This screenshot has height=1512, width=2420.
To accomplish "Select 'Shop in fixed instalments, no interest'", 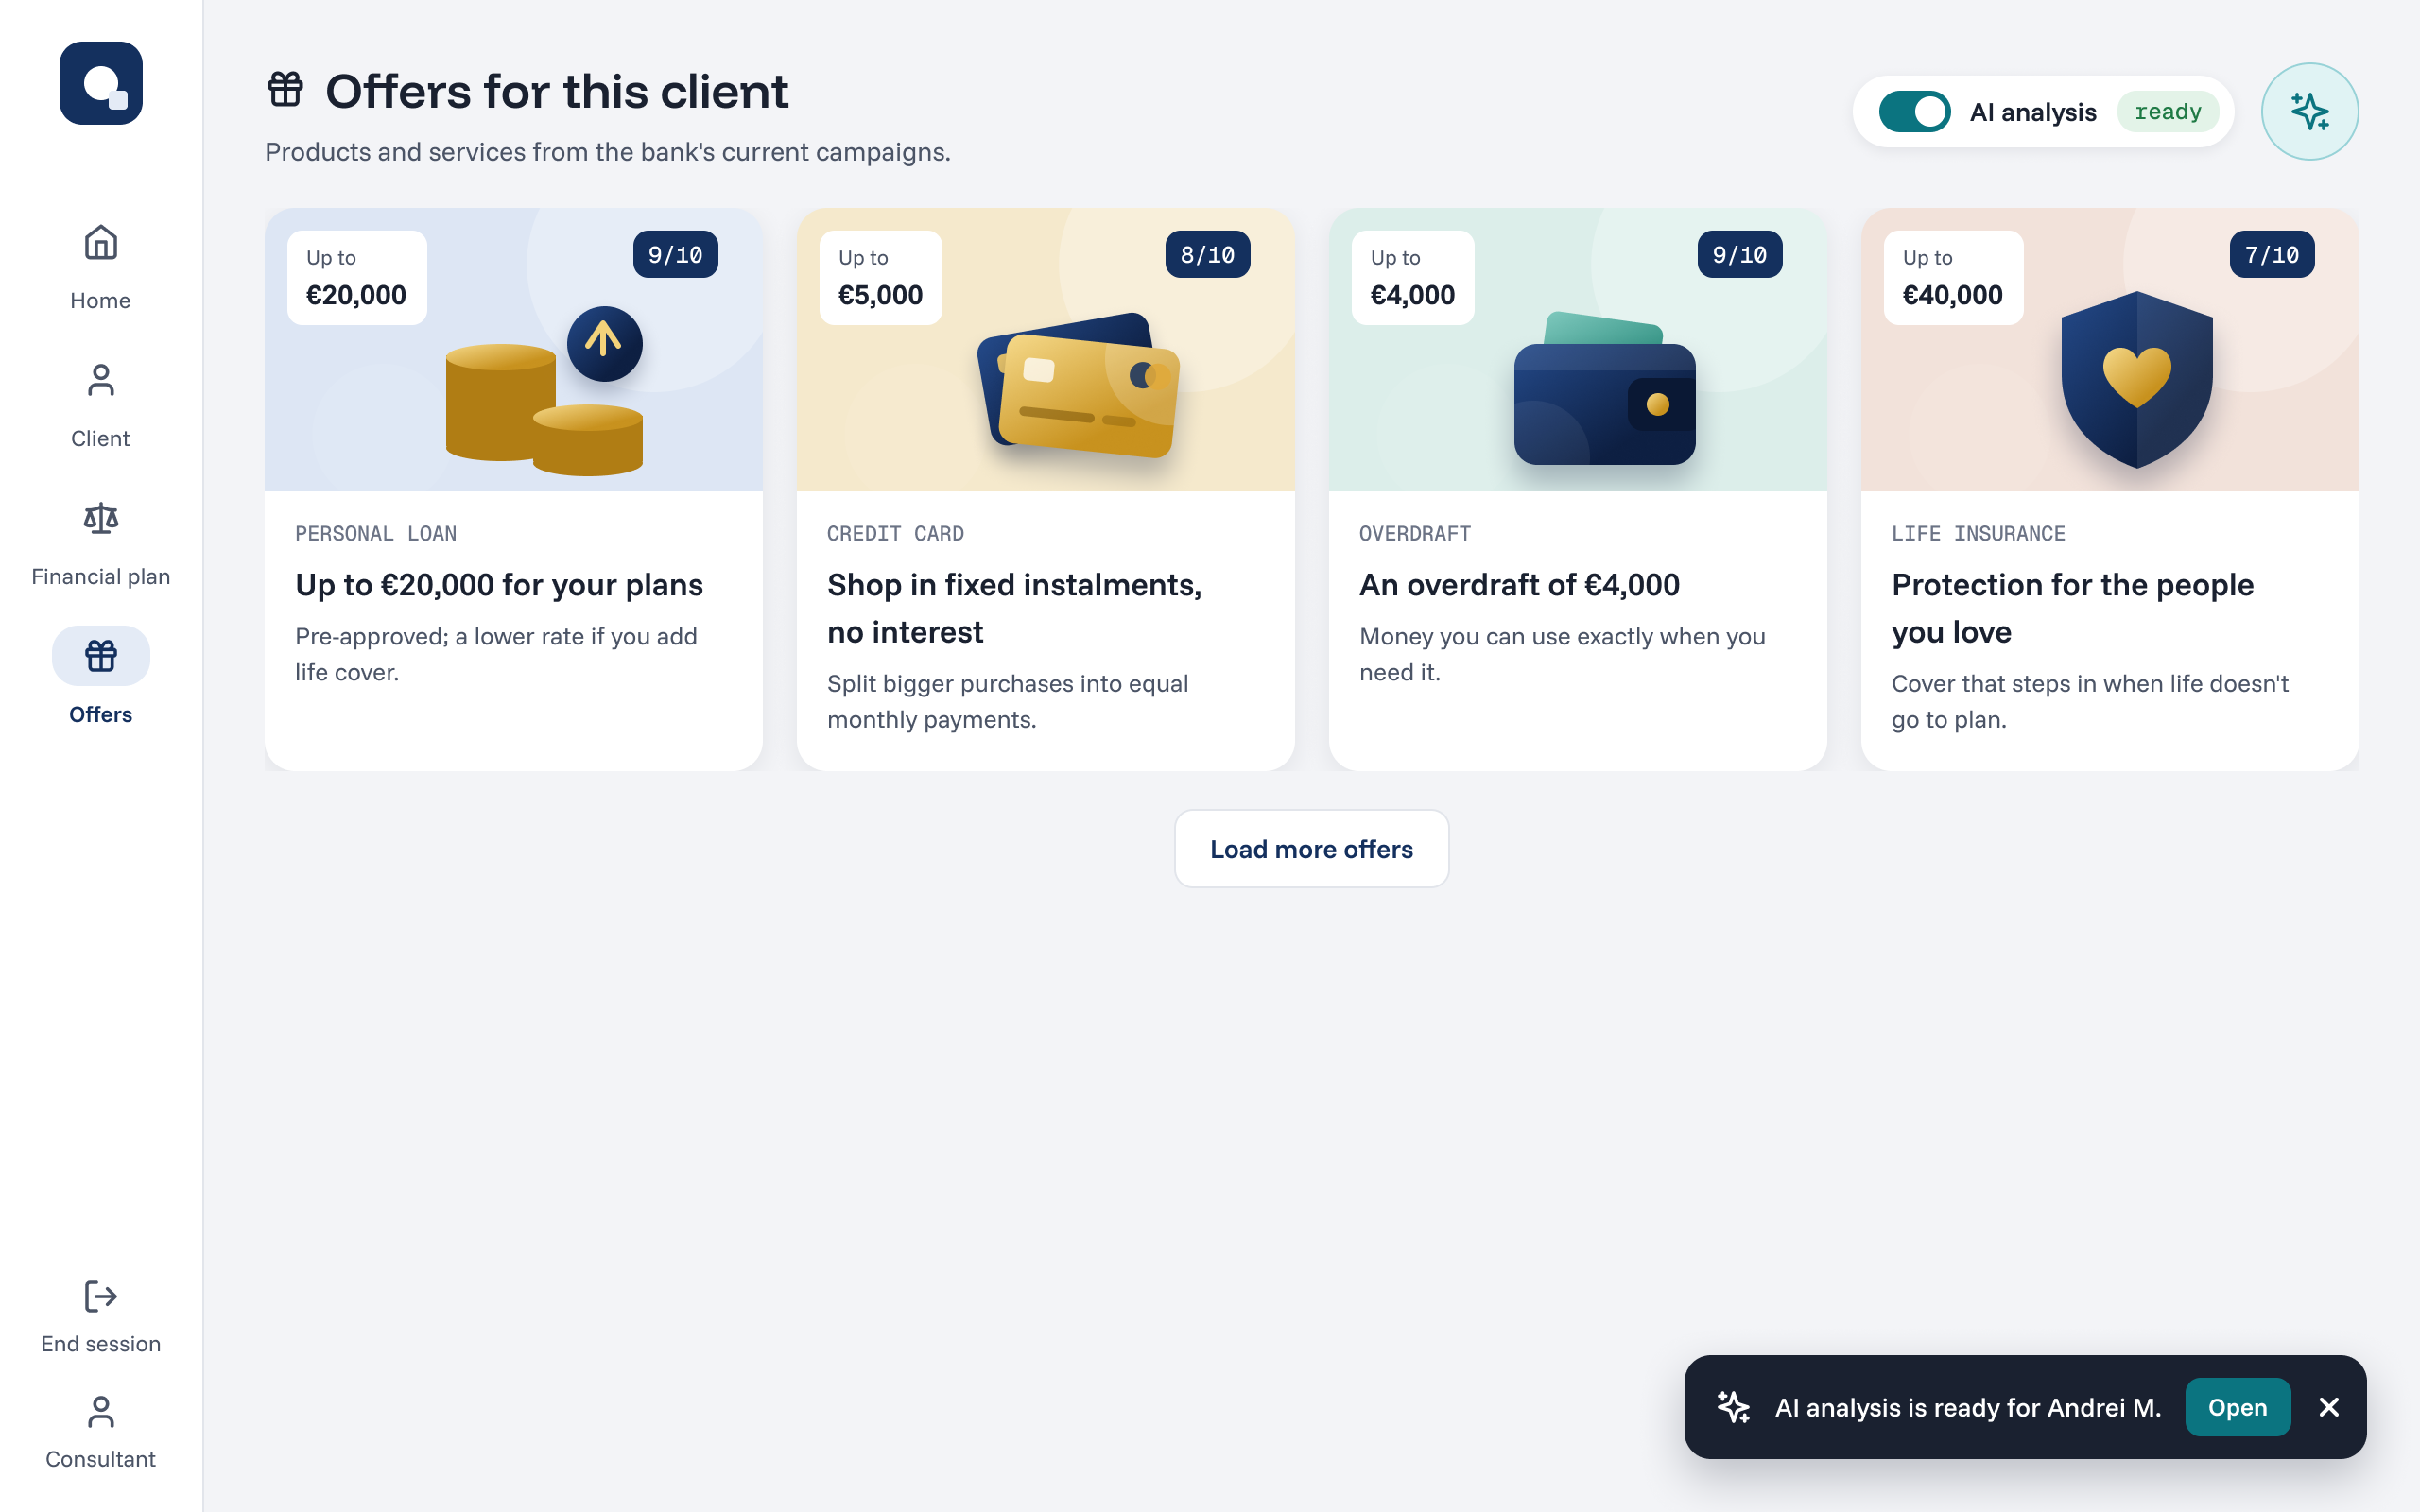I will tap(1014, 608).
